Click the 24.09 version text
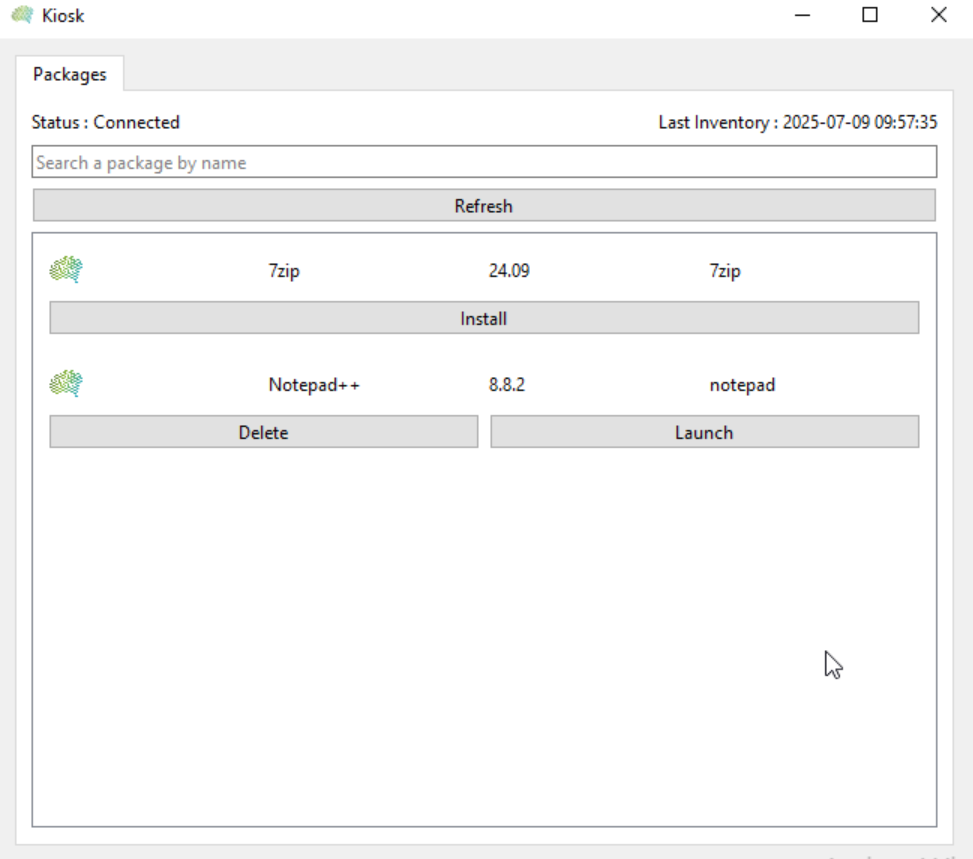The height and width of the screenshot is (859, 973). 509,271
